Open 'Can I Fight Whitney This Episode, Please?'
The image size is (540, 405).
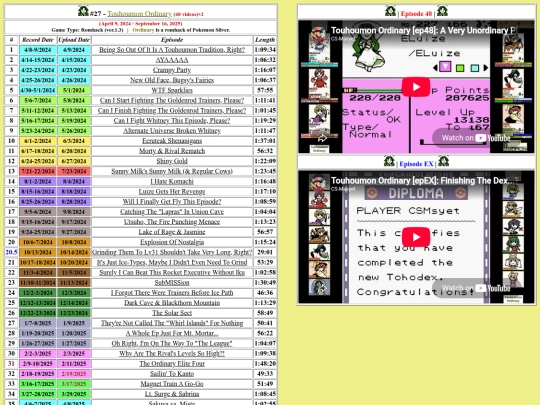pyautogui.click(x=172, y=121)
